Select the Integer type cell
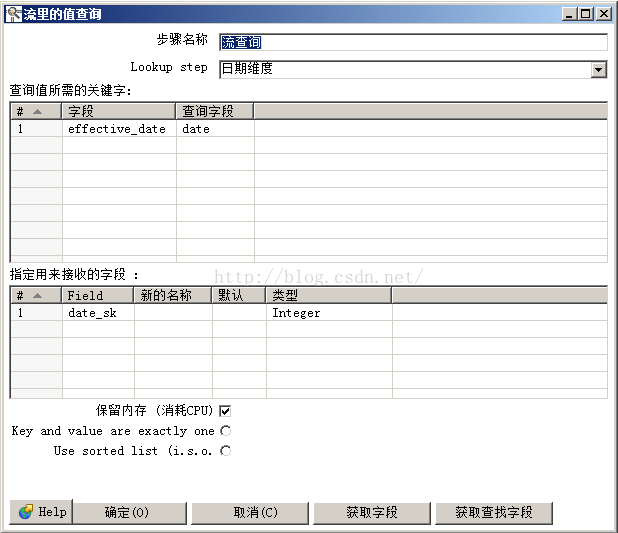This screenshot has width=618, height=533. pyautogui.click(x=329, y=312)
